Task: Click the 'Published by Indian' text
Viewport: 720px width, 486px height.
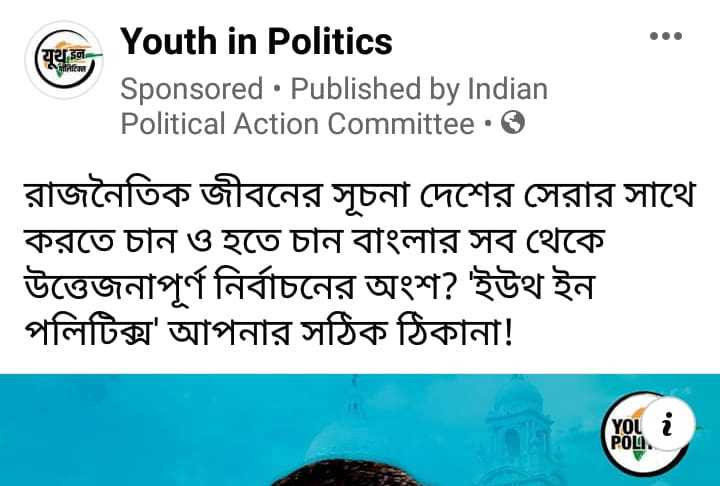Action: [x=420, y=89]
